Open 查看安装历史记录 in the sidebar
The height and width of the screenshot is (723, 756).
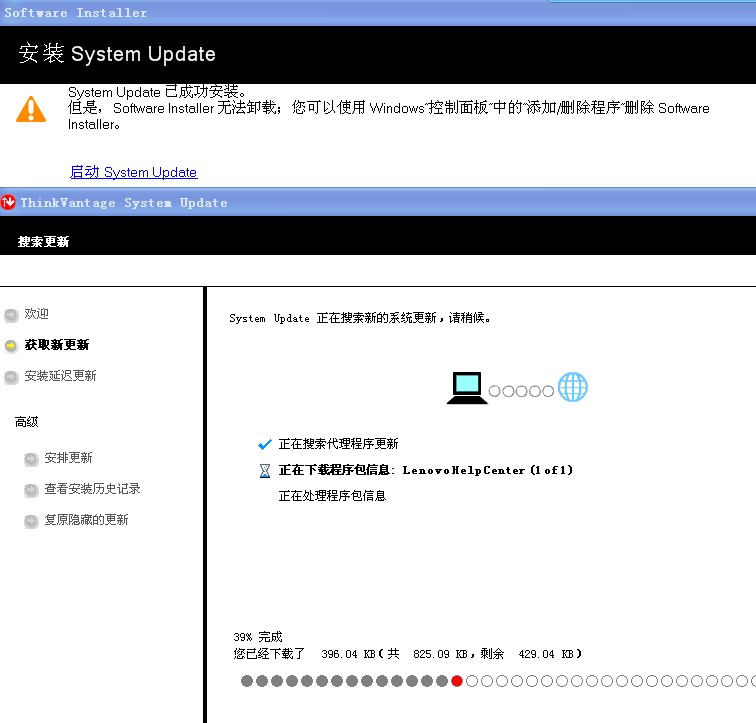coord(92,489)
